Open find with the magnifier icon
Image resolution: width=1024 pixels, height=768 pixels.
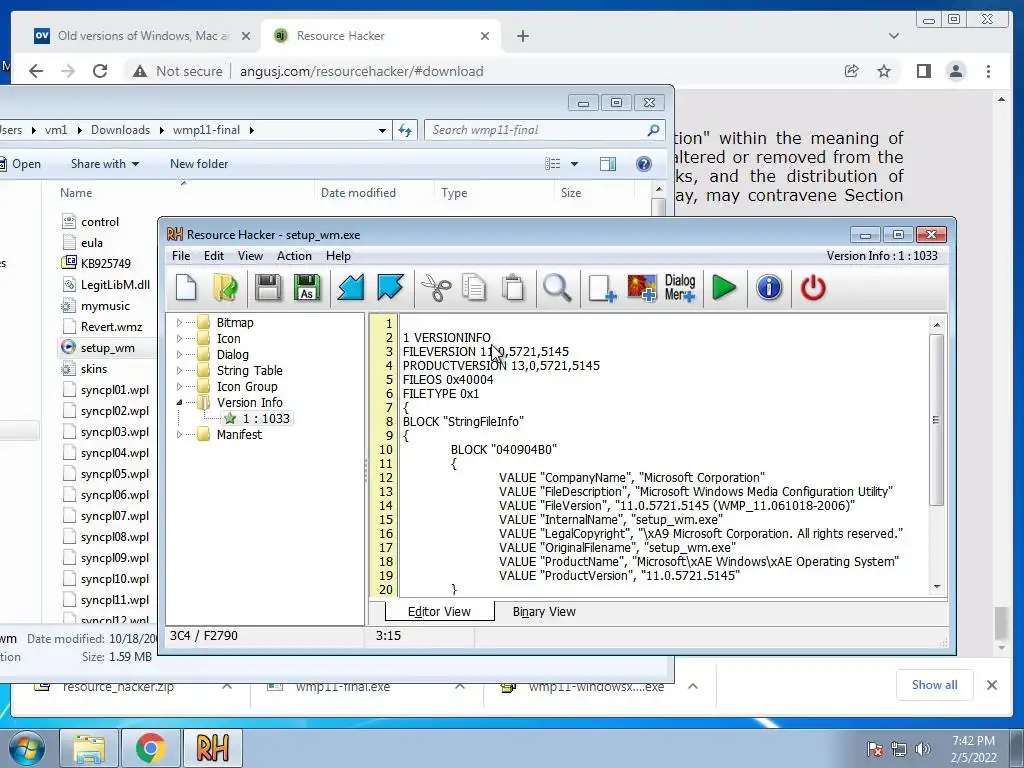[x=557, y=288]
